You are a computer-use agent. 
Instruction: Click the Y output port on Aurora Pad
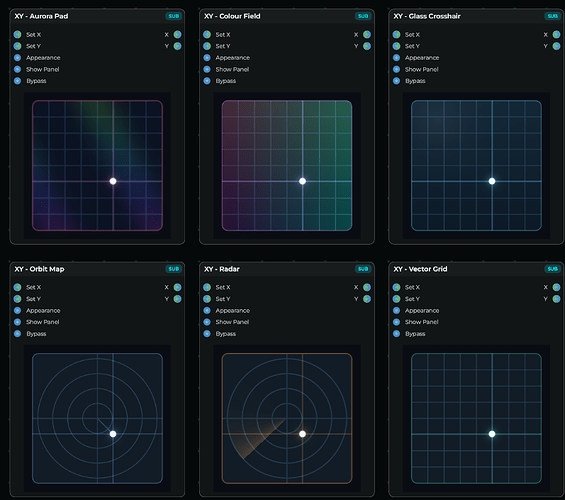[178, 46]
